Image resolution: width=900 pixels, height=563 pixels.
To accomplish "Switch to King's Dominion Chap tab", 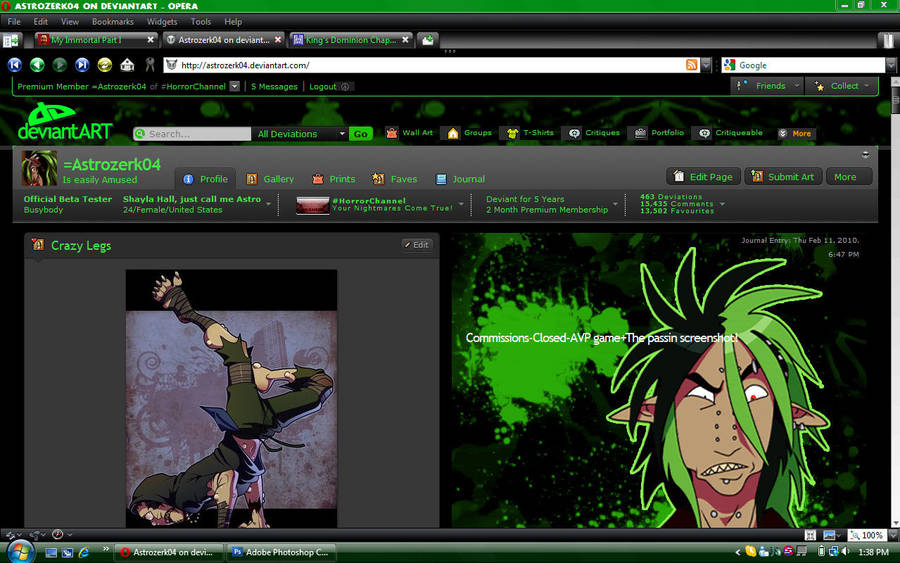I will click(351, 40).
